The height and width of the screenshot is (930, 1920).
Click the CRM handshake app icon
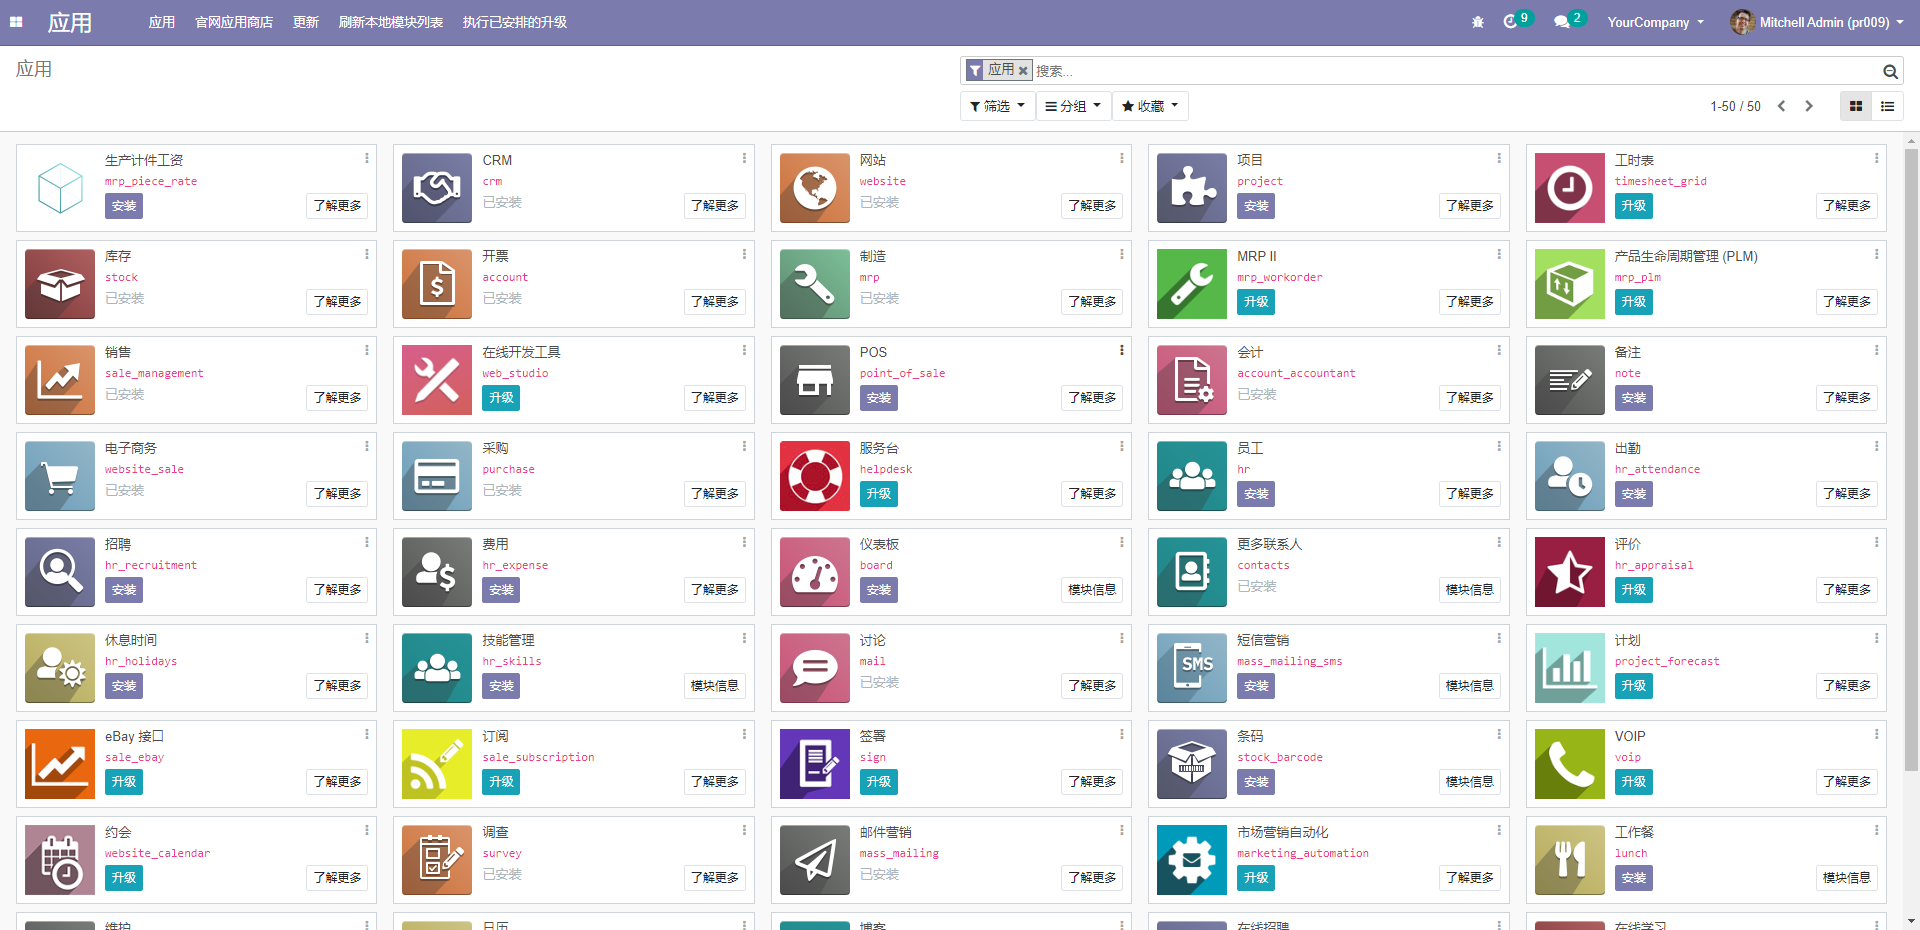[437, 188]
